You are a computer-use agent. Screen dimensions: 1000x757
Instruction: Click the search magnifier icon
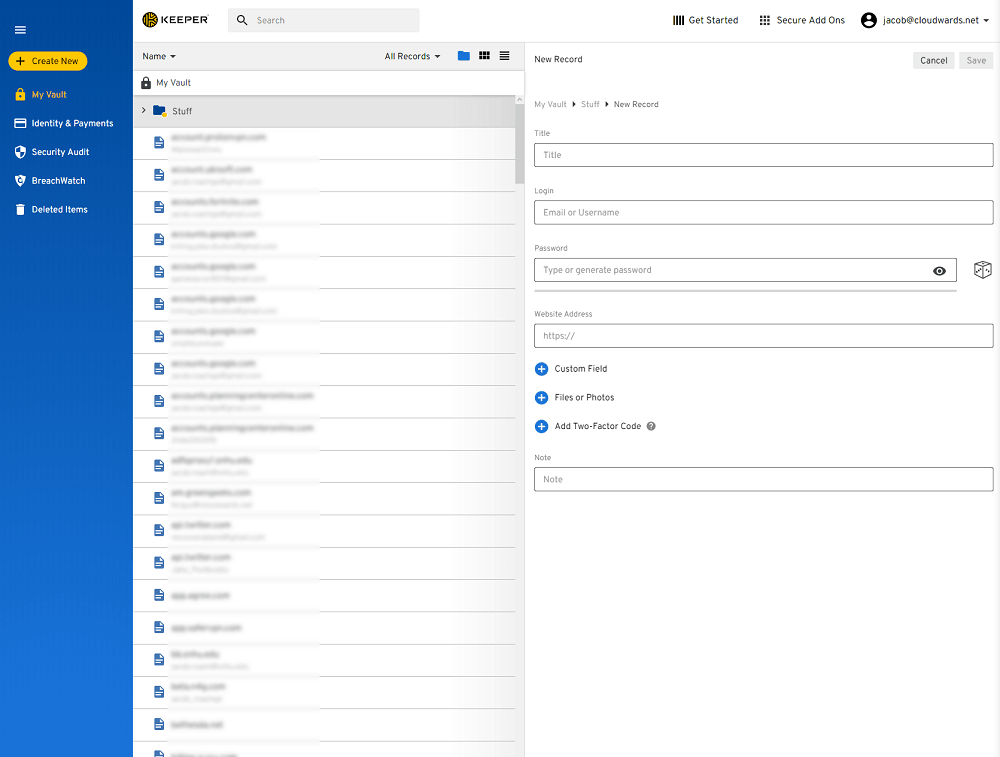coord(242,20)
